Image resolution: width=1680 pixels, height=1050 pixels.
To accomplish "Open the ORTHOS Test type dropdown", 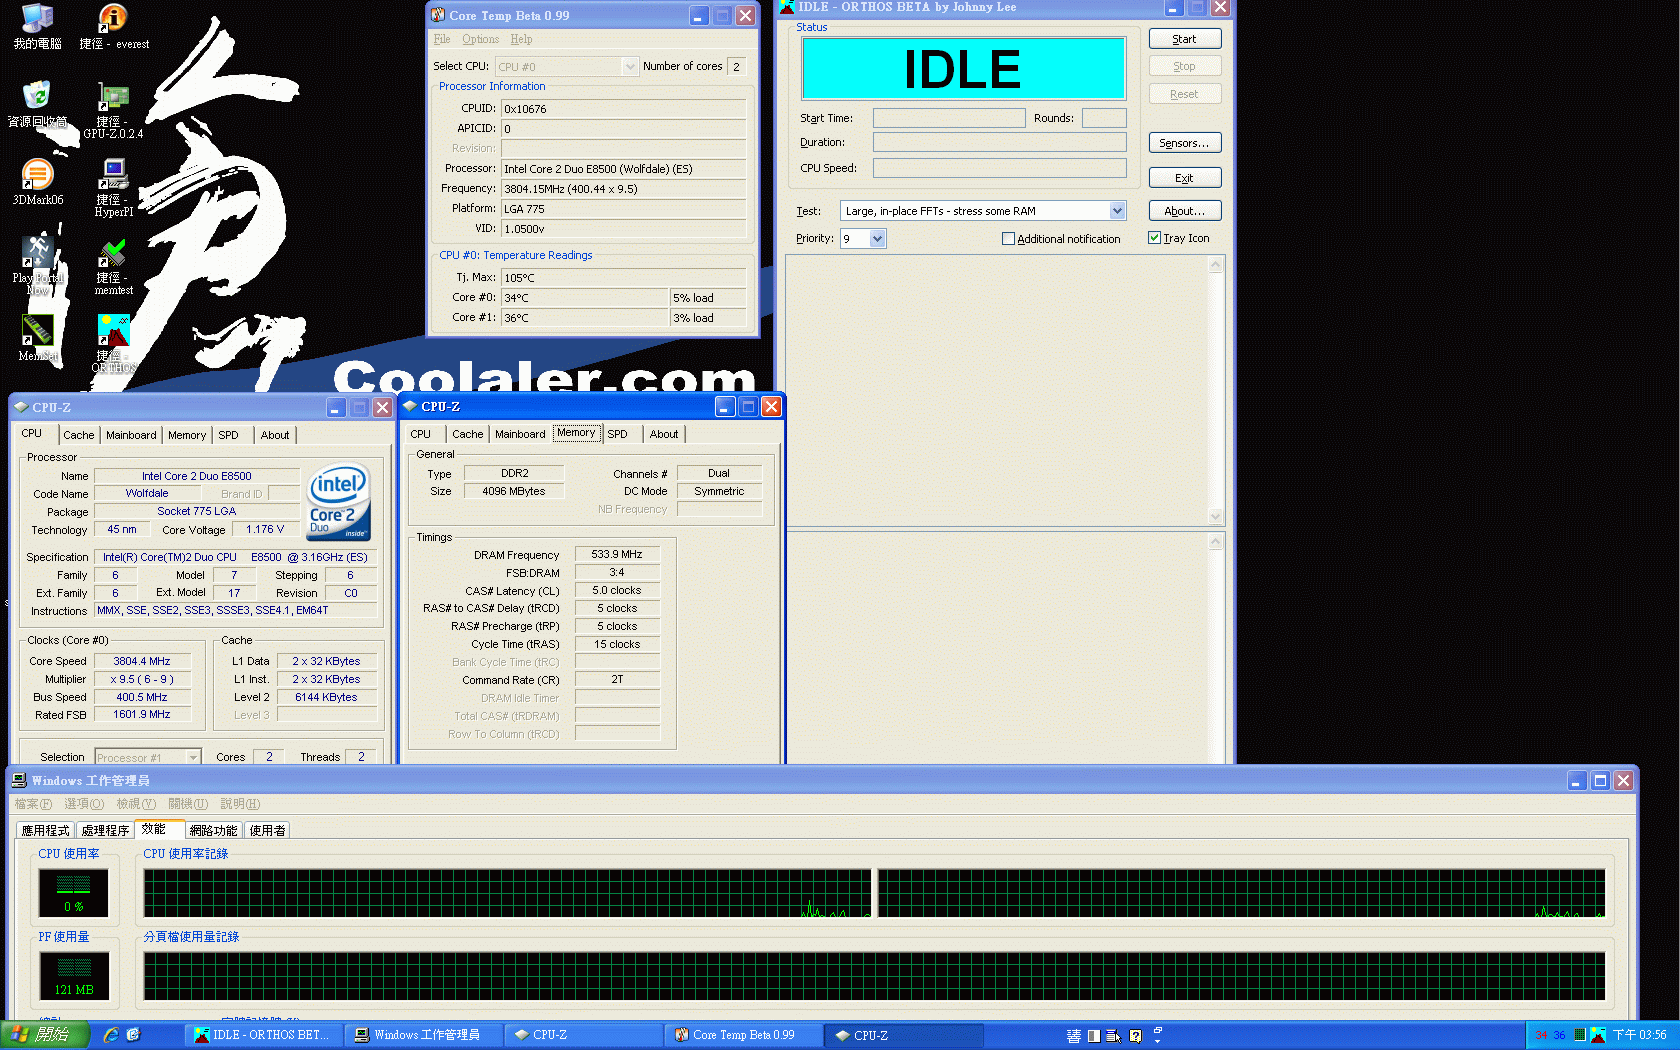I will click(1117, 210).
